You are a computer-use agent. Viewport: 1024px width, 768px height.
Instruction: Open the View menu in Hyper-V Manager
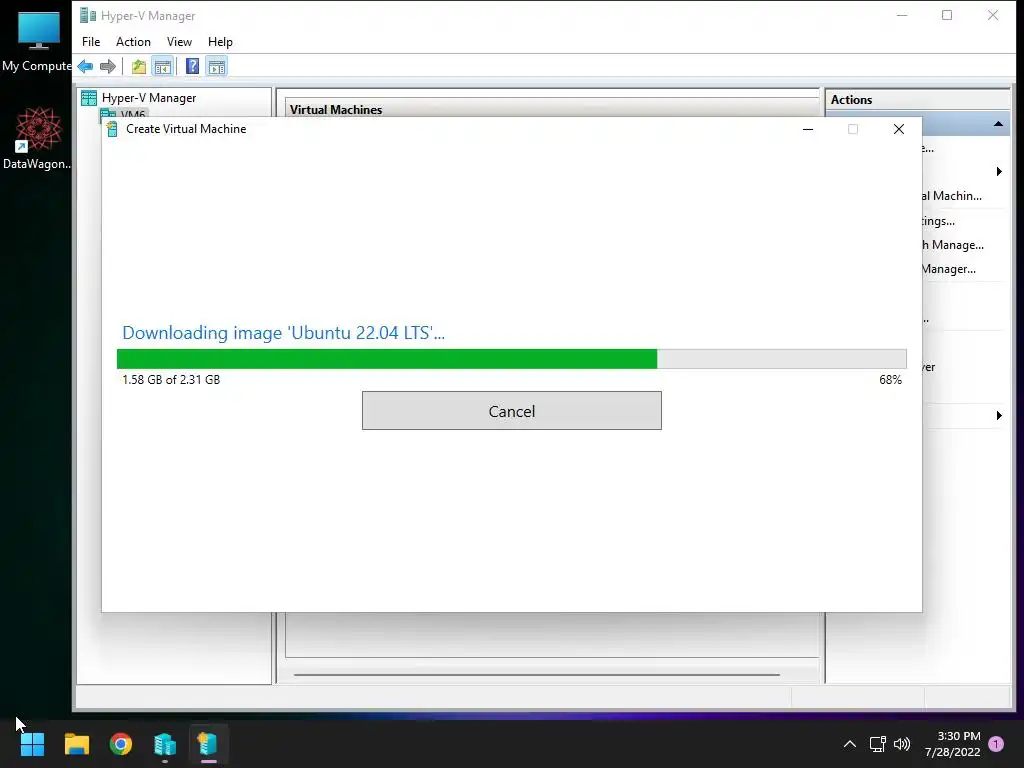point(179,42)
